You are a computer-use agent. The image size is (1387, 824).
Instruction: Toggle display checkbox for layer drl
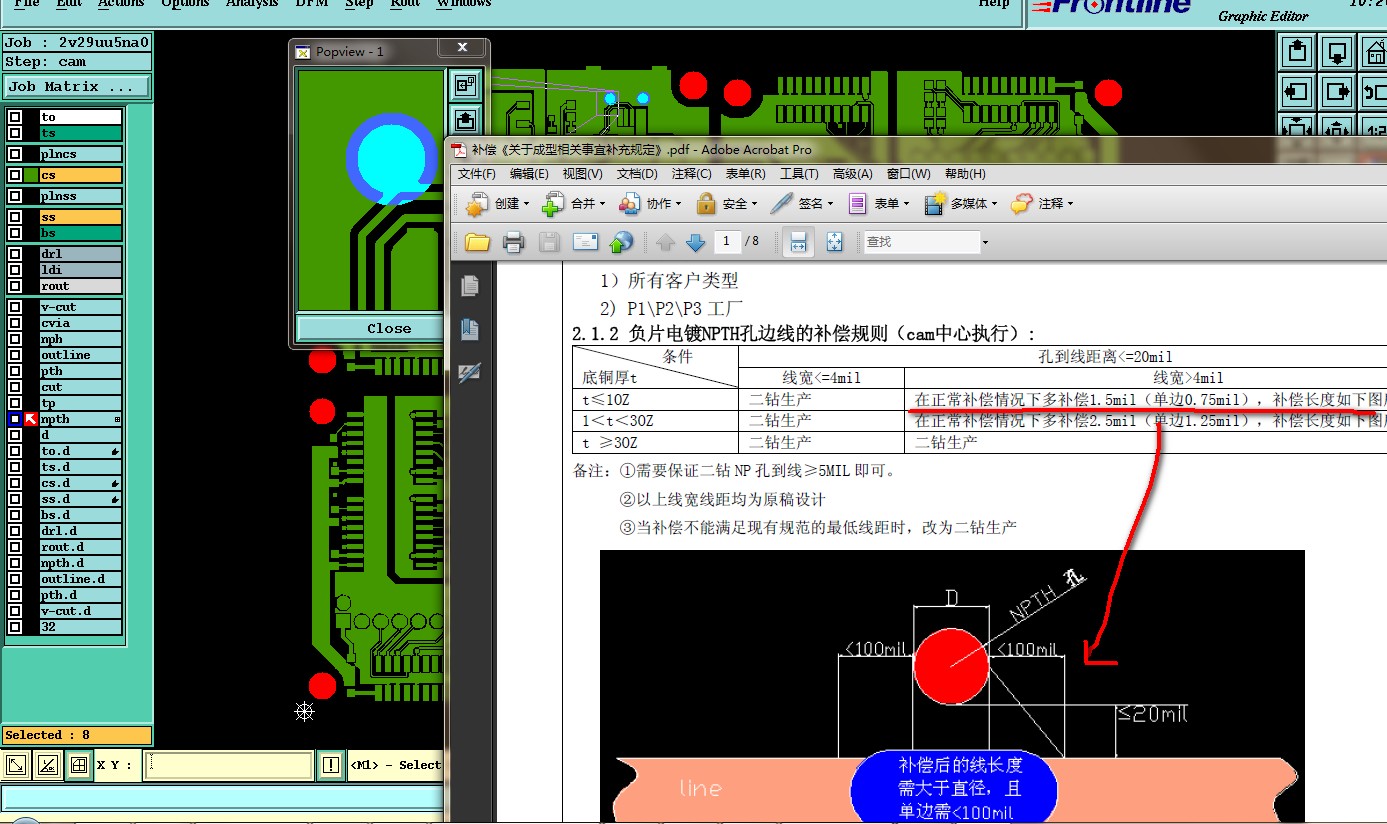pos(15,254)
